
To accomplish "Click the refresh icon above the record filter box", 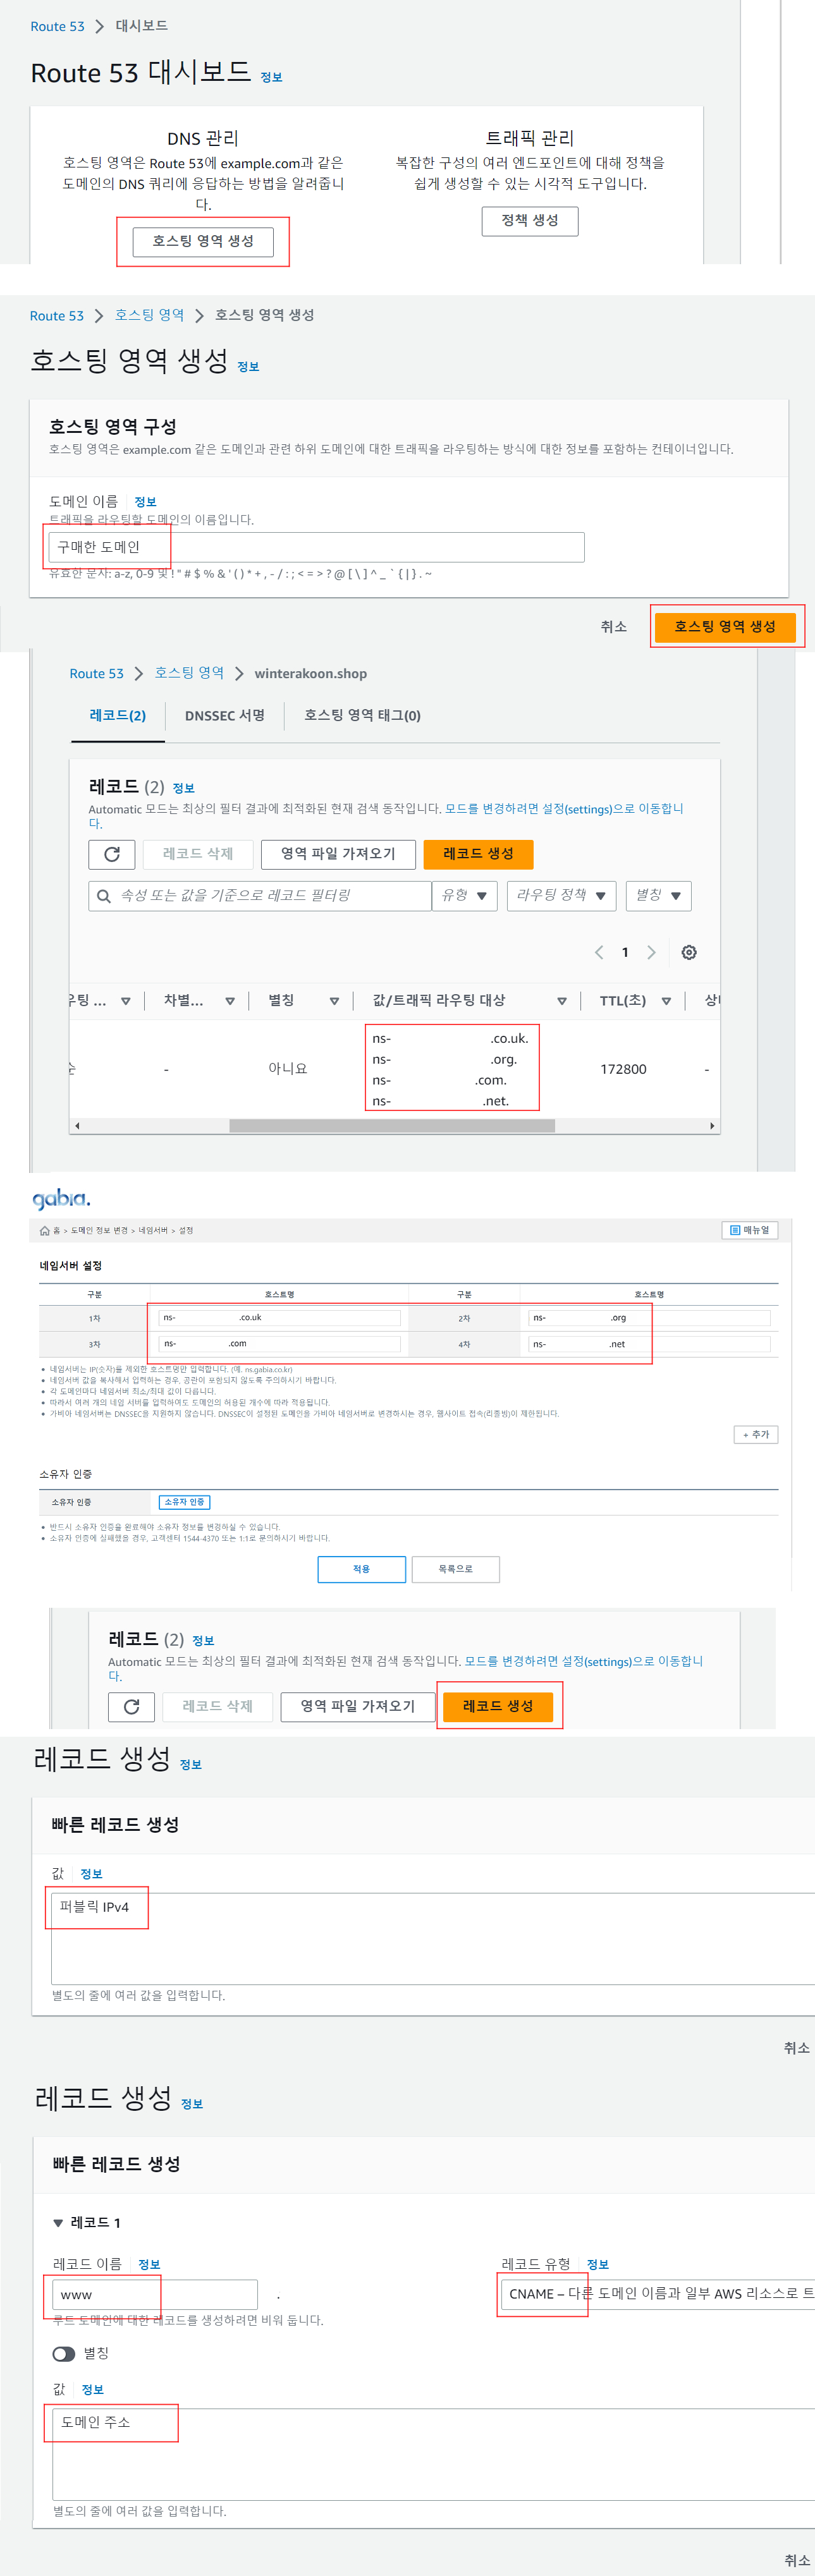I will [x=112, y=854].
